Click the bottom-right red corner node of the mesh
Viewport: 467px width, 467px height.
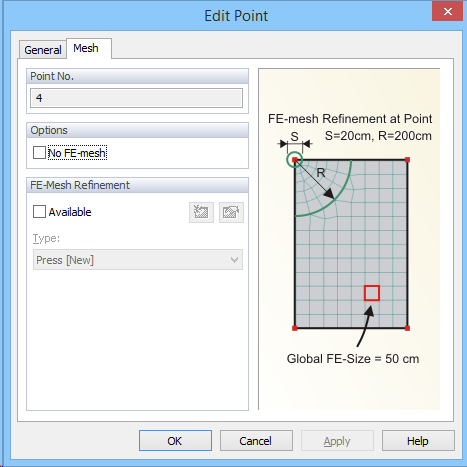point(407,328)
